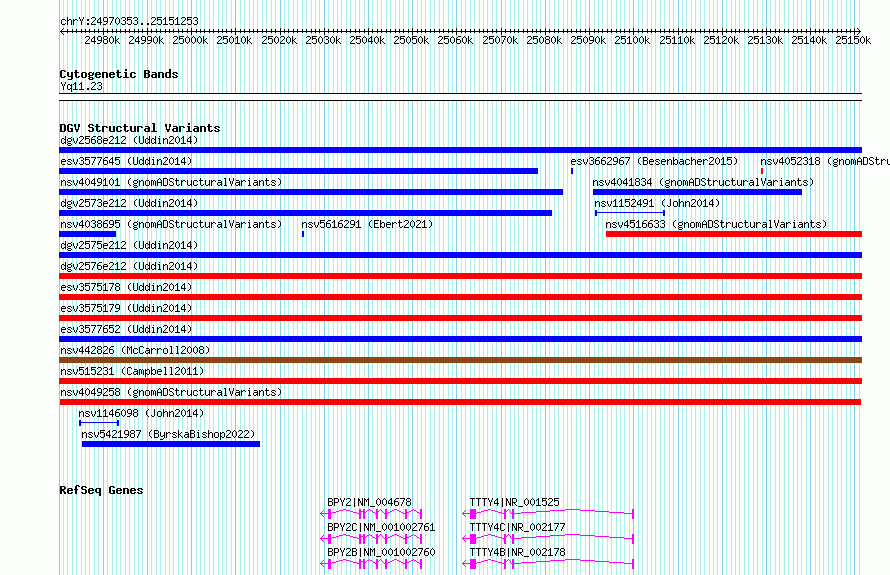
Task: Click the red bar under dgv2576e212
Action: tap(460, 276)
